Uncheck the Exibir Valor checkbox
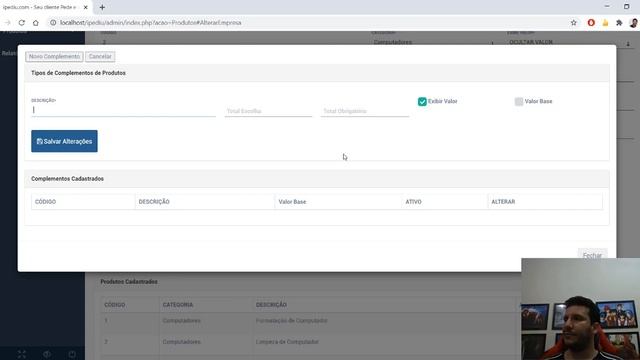Image resolution: width=640 pixels, height=360 pixels. coord(422,102)
